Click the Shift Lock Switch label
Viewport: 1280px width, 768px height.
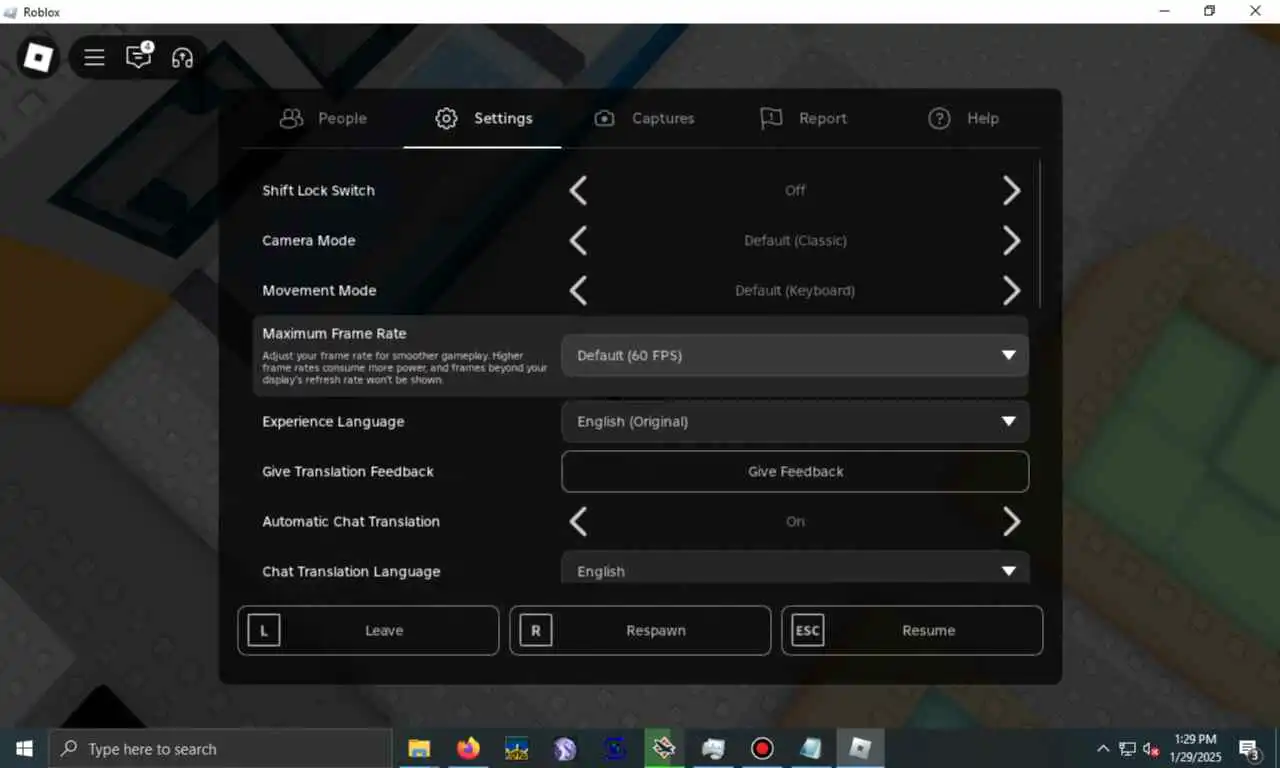[318, 190]
